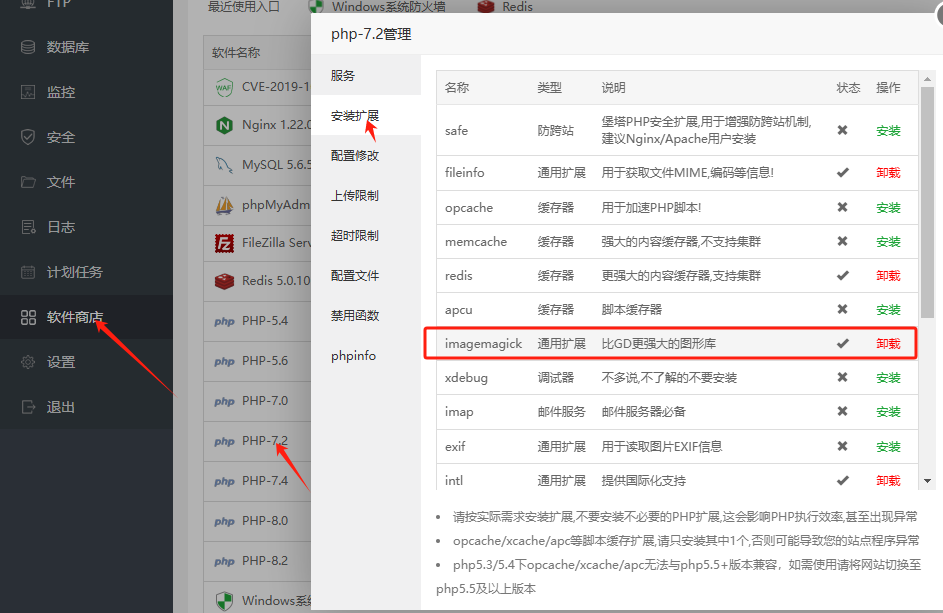The image size is (943, 613).
Task: Uninstall the intl extension
Action: [x=888, y=481]
